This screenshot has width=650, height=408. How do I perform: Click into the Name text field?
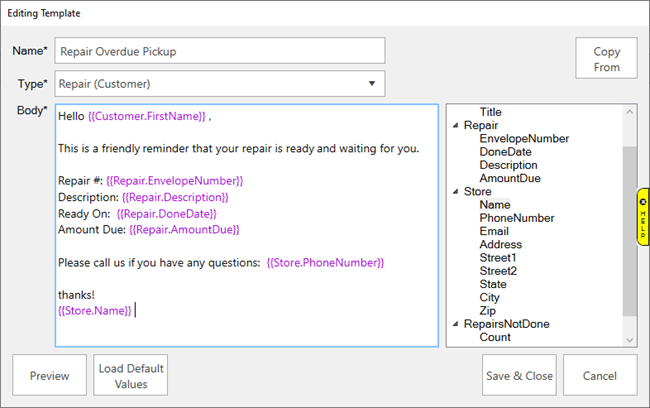[x=220, y=51]
